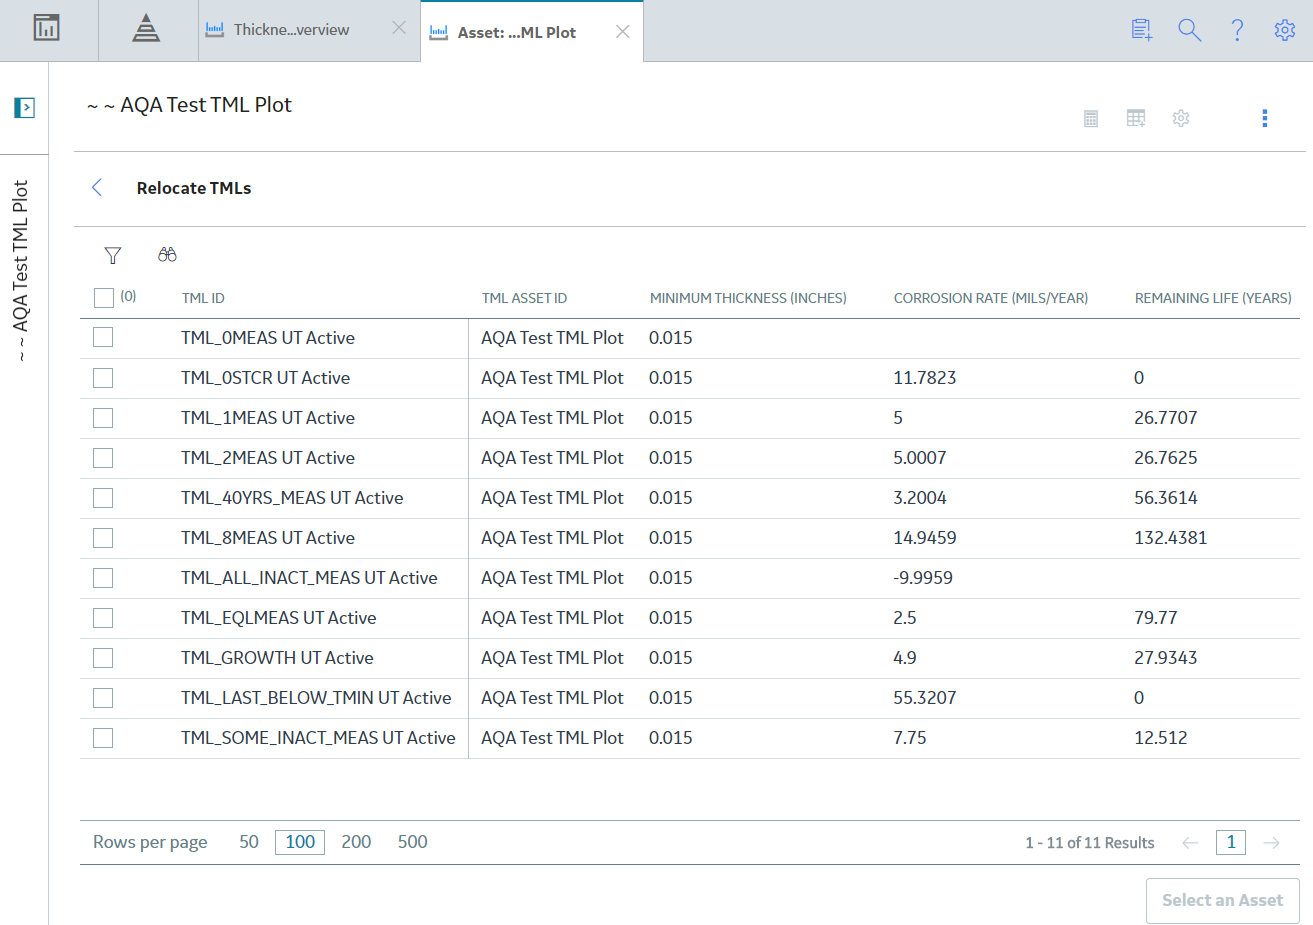Expand the left side panel toggle
Viewport: 1313px width, 925px height.
click(x=25, y=107)
